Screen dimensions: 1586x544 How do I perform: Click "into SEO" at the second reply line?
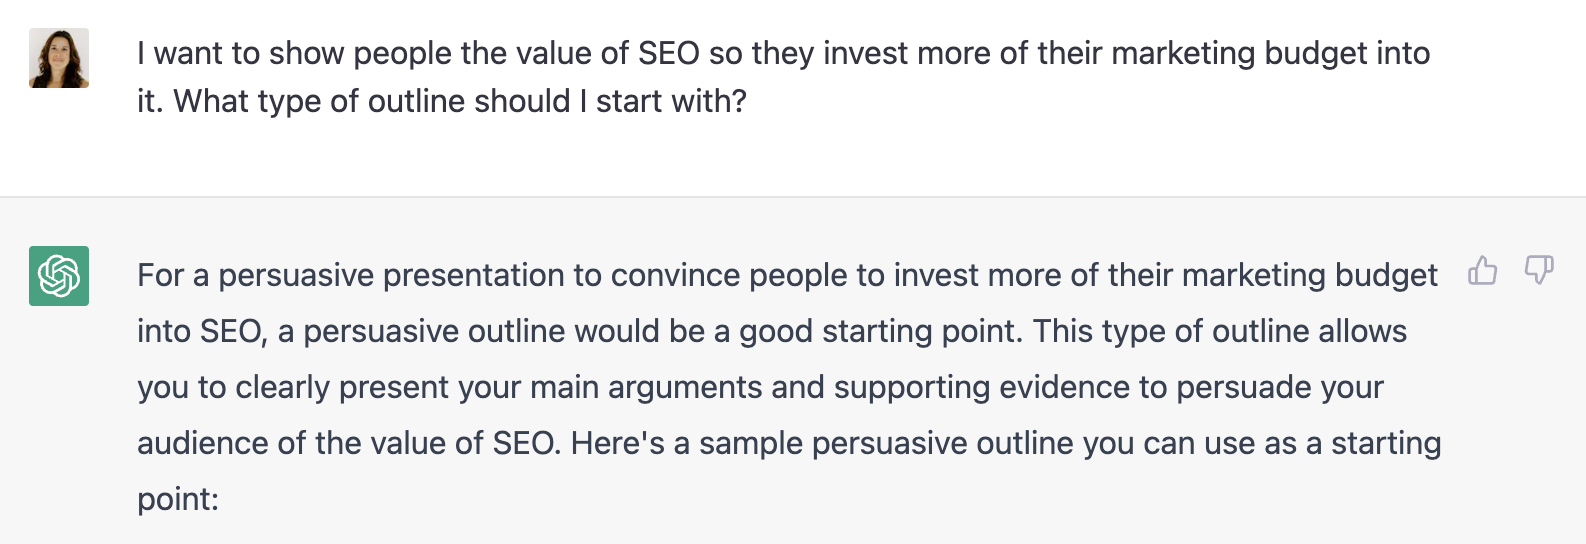click(200, 332)
